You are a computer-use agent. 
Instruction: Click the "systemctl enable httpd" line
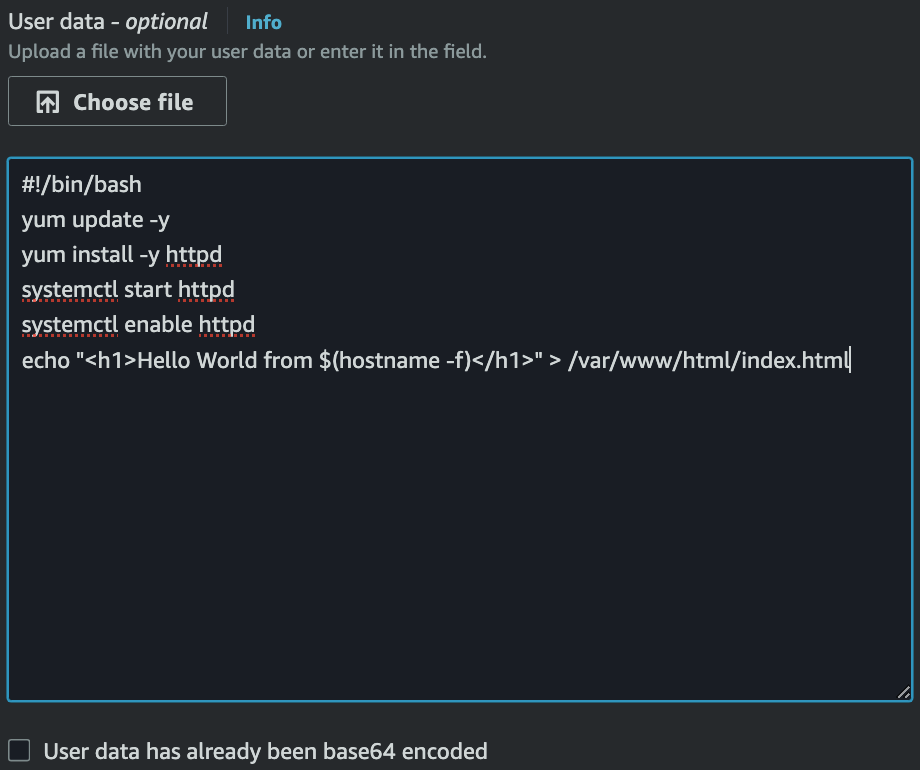tap(139, 325)
